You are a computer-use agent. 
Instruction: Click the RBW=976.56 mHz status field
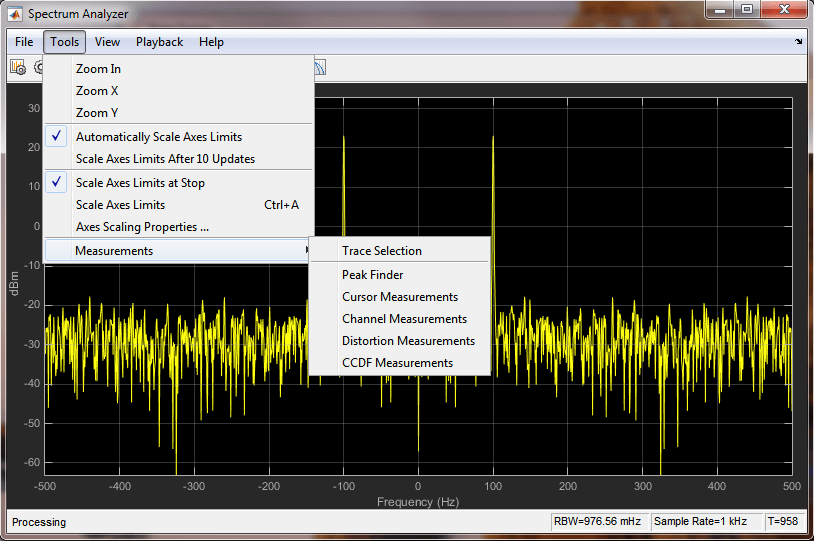[x=598, y=521]
